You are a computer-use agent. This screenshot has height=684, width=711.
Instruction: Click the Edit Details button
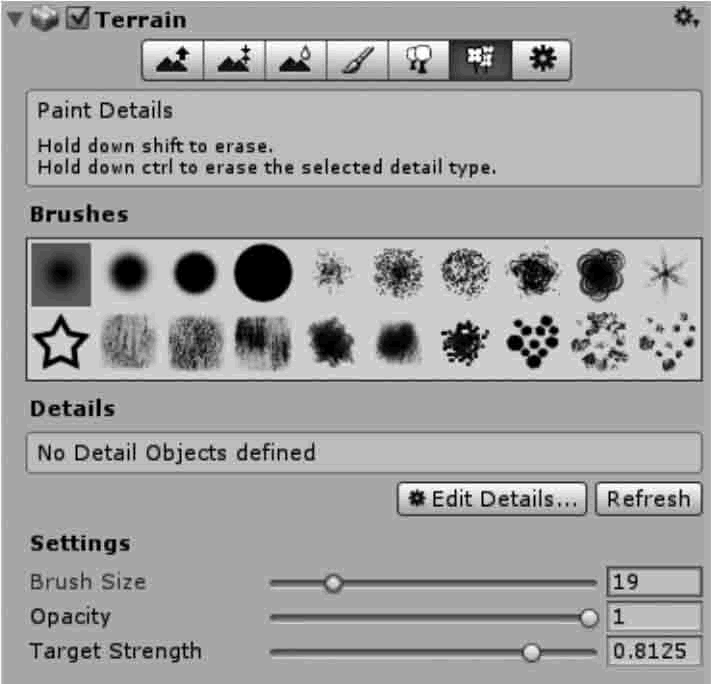(492, 499)
